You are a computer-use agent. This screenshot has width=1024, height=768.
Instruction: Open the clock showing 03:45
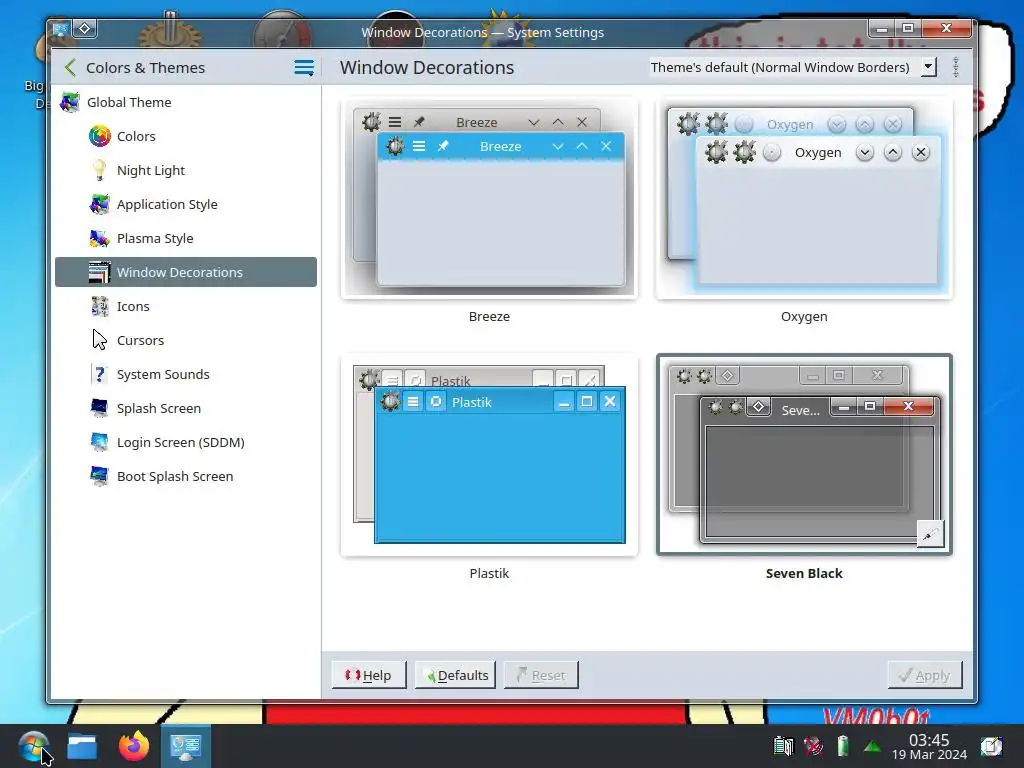point(929,746)
